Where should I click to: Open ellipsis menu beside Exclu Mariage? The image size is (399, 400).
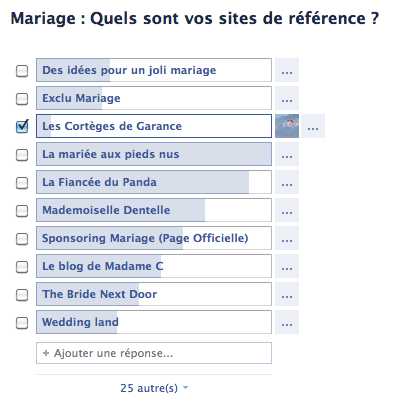click(x=287, y=98)
